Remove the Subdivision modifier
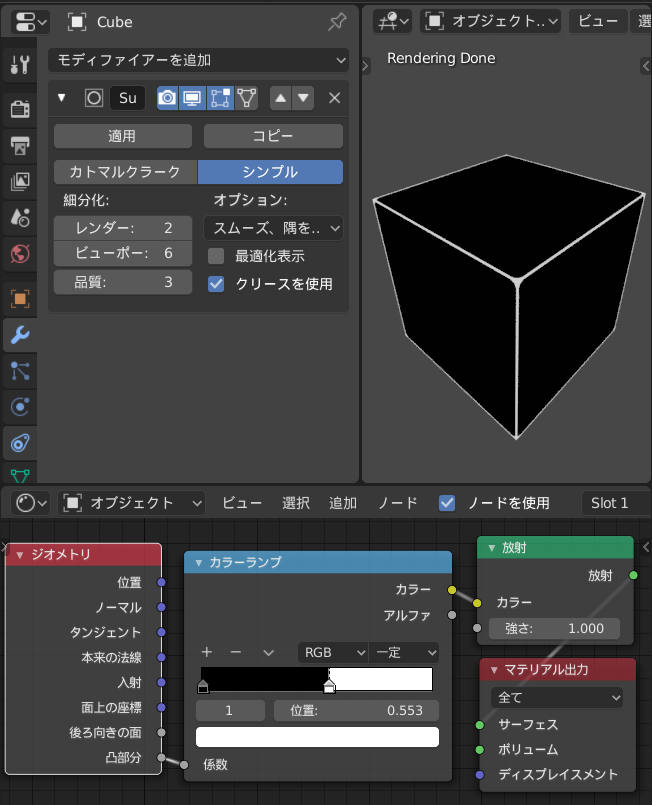The width and height of the screenshot is (652, 805). click(x=334, y=98)
